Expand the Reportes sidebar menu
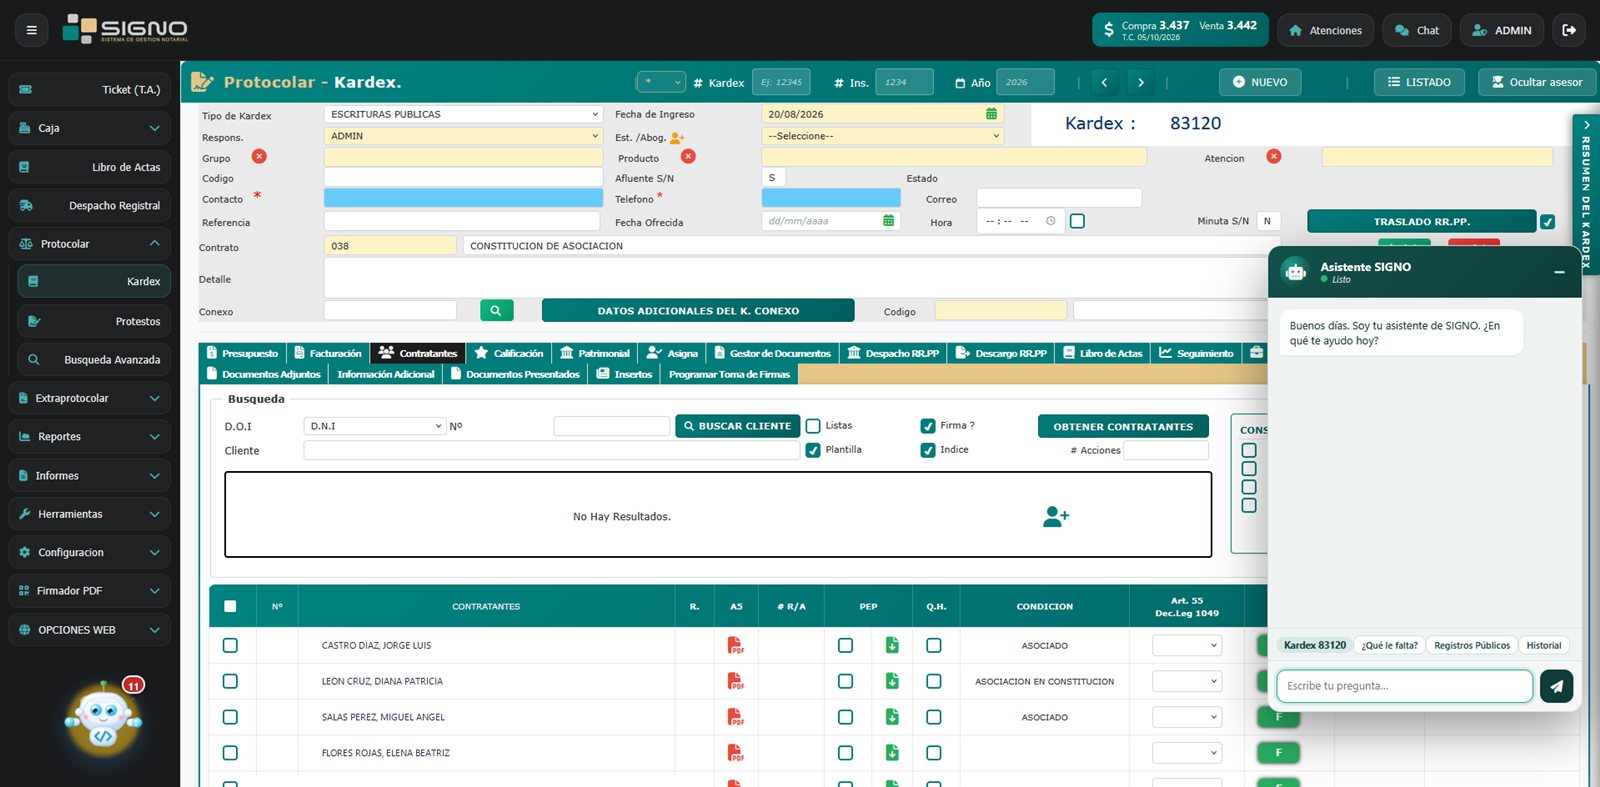 tap(89, 437)
